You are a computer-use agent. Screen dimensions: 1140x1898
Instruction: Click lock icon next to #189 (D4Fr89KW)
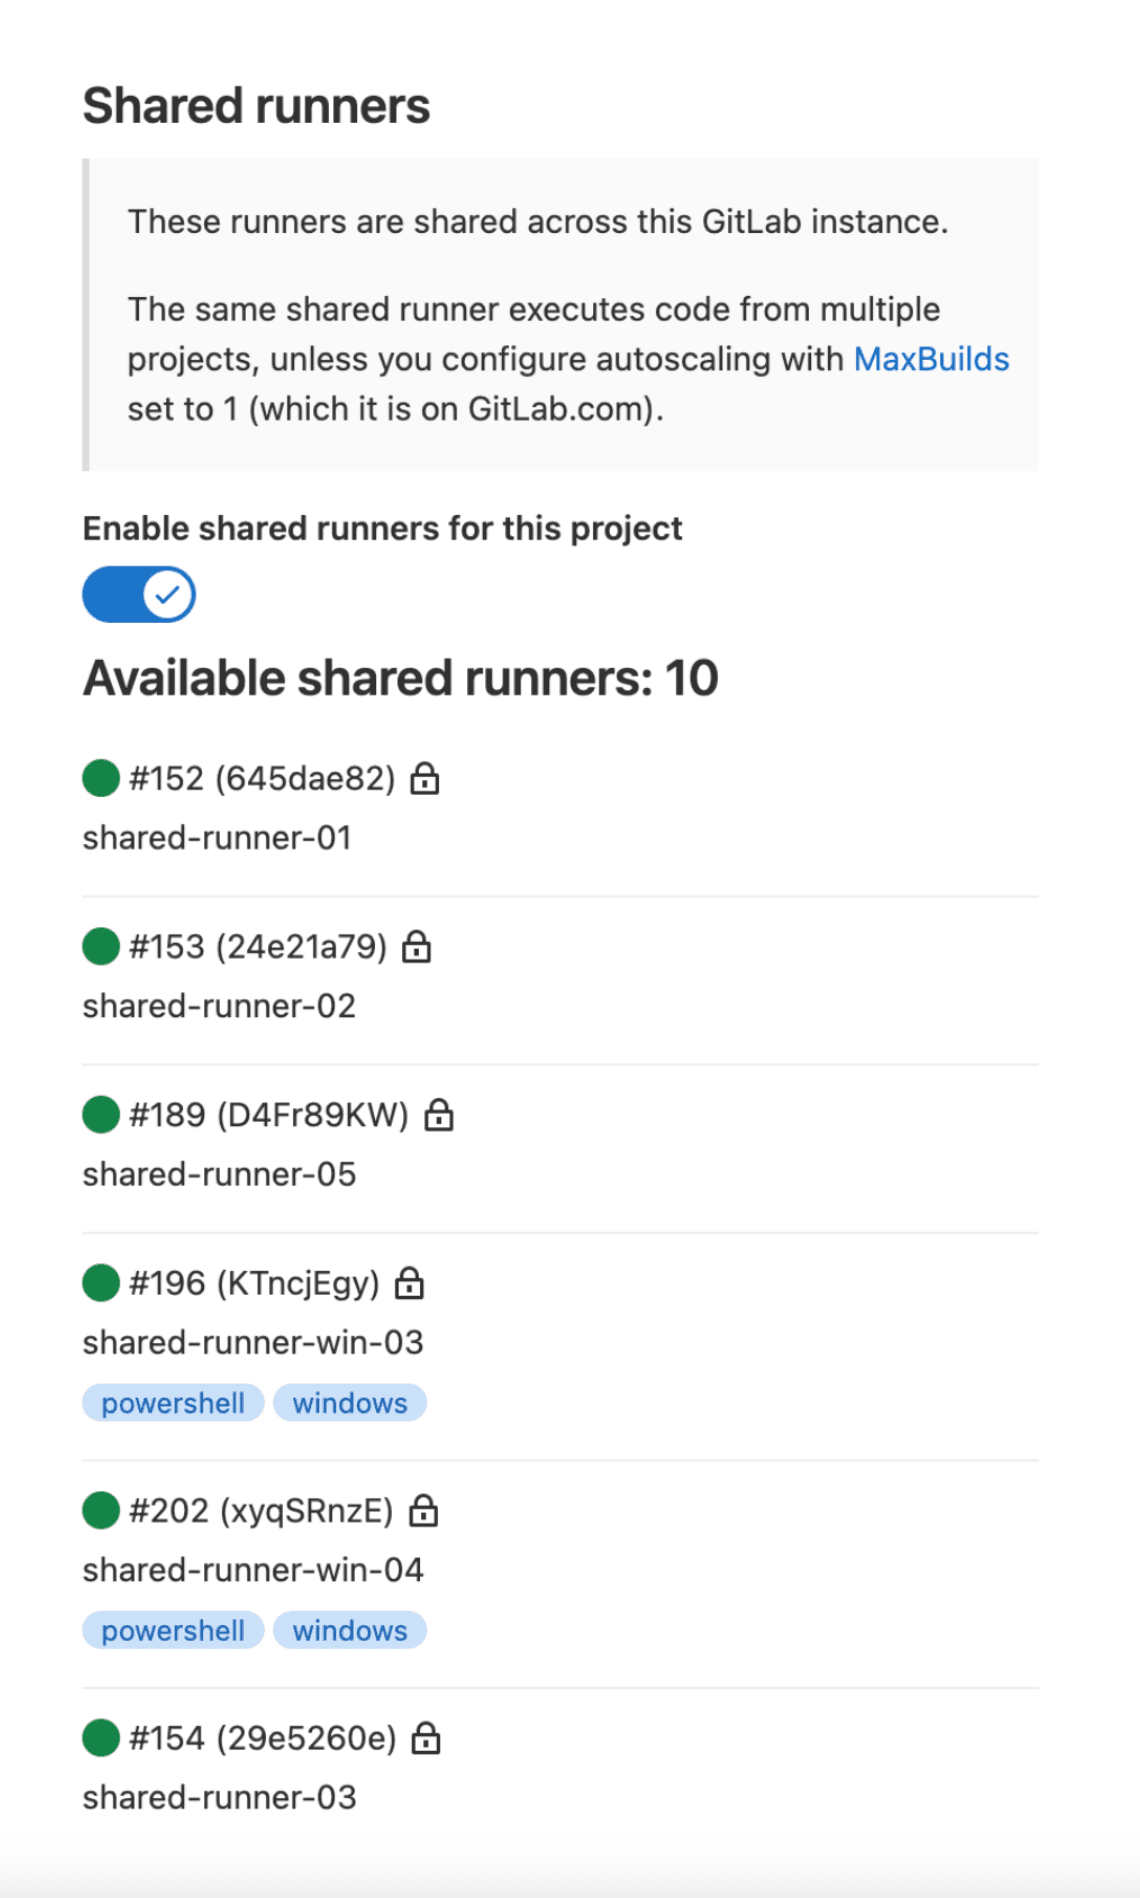coord(439,1114)
